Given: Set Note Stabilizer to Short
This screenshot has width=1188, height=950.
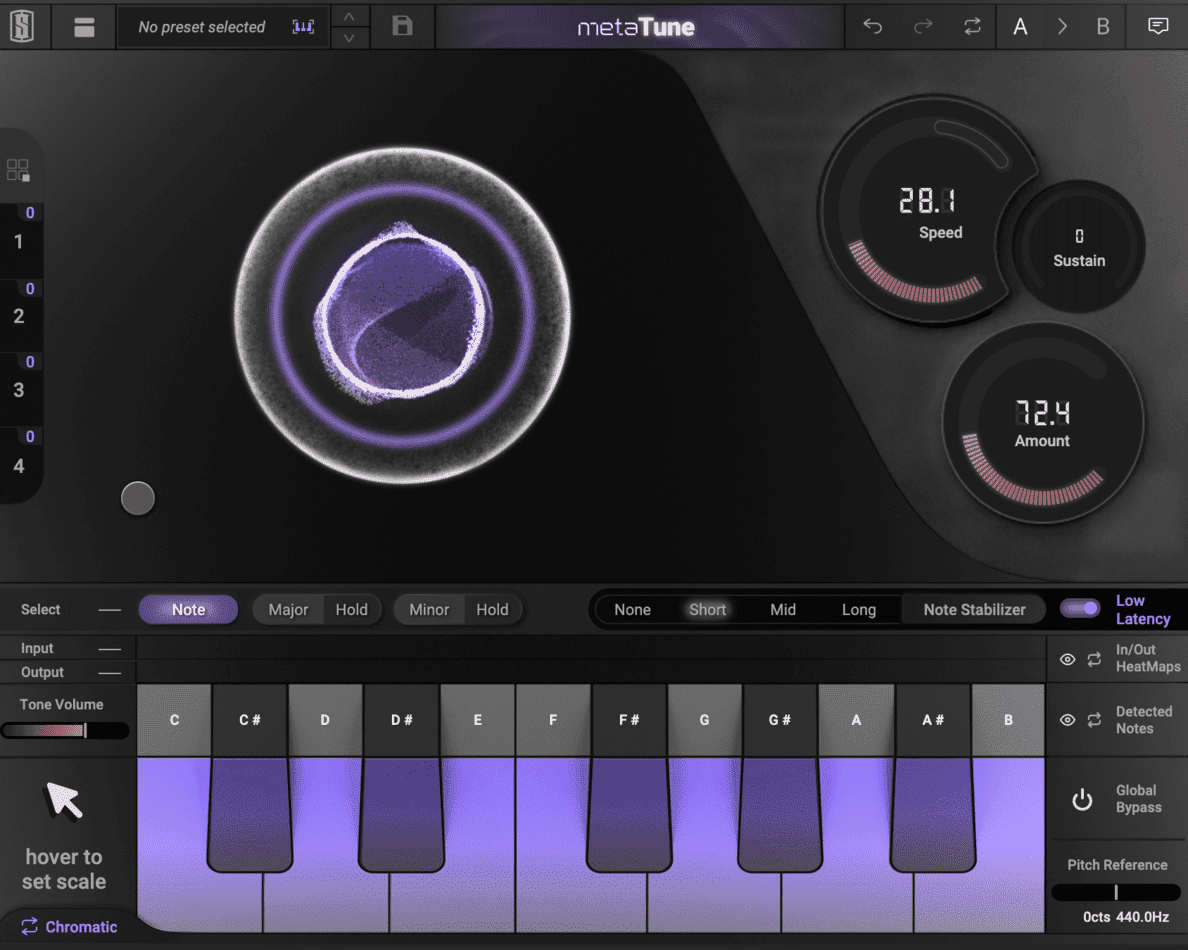Looking at the screenshot, I should point(708,609).
